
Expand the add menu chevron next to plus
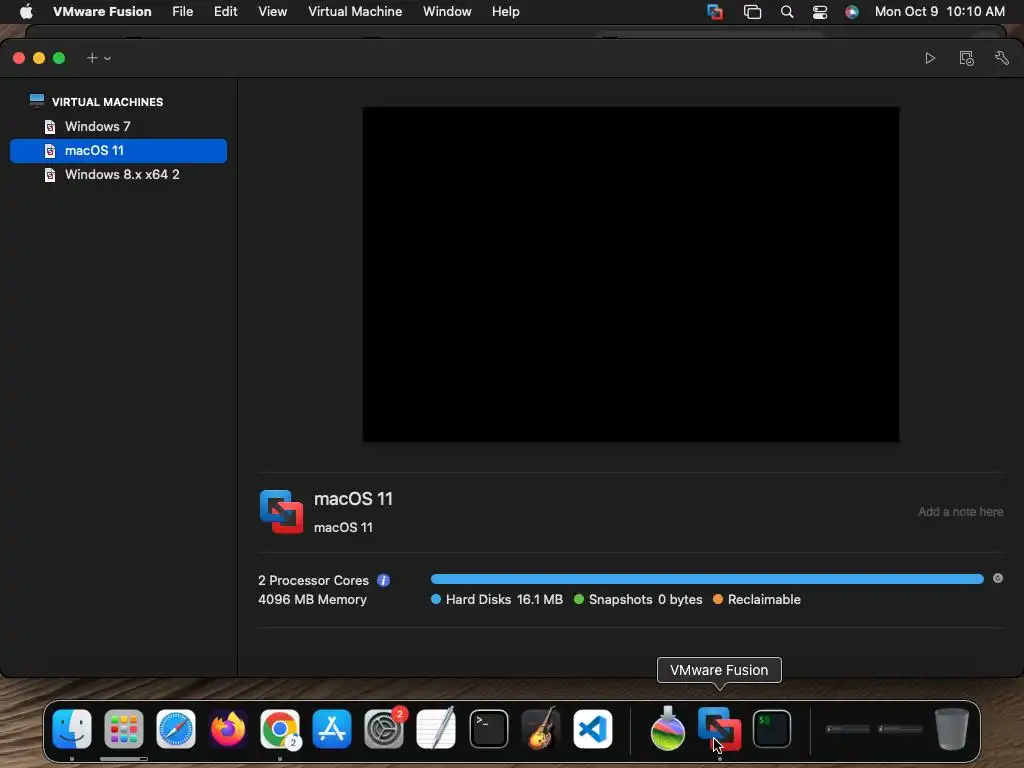(108, 59)
